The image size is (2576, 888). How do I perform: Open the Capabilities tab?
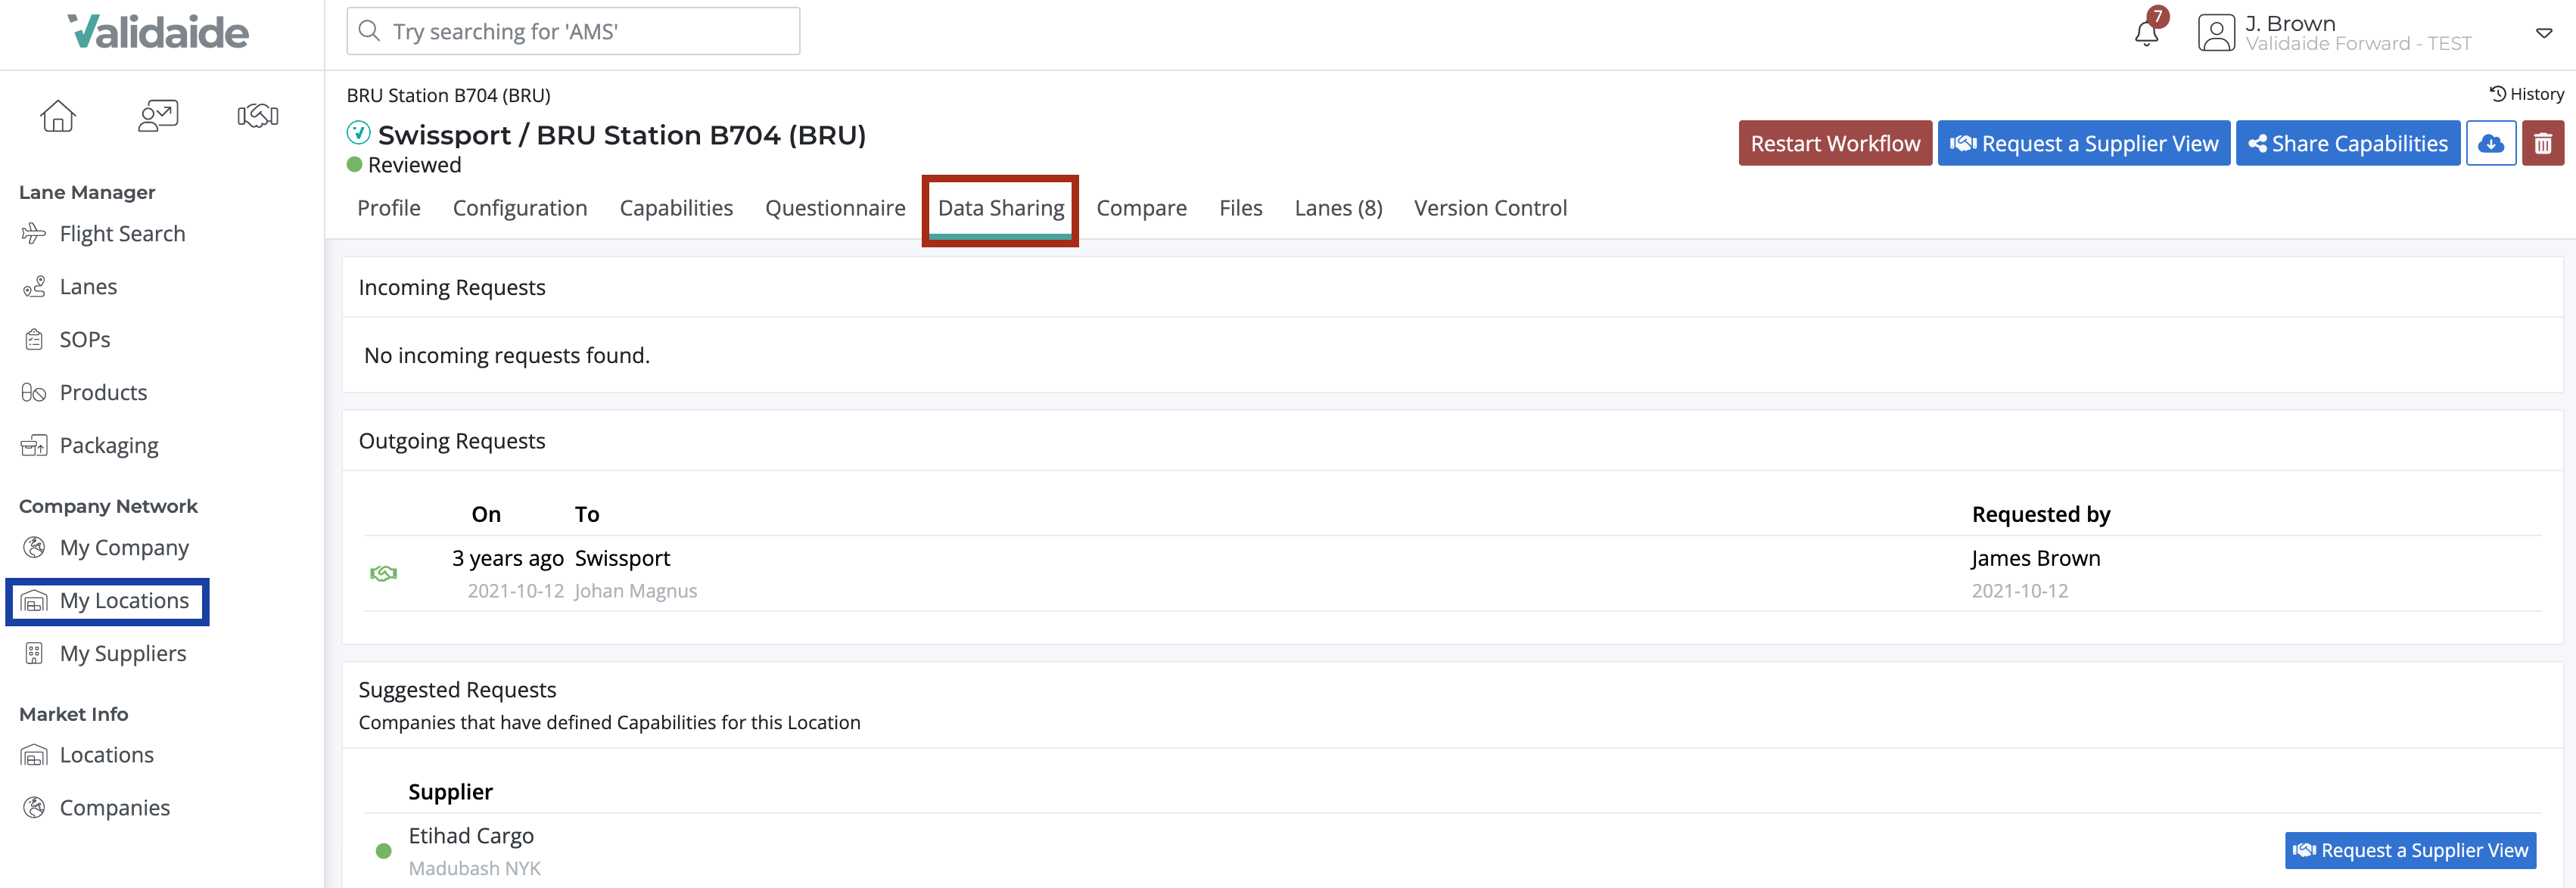pyautogui.click(x=676, y=208)
